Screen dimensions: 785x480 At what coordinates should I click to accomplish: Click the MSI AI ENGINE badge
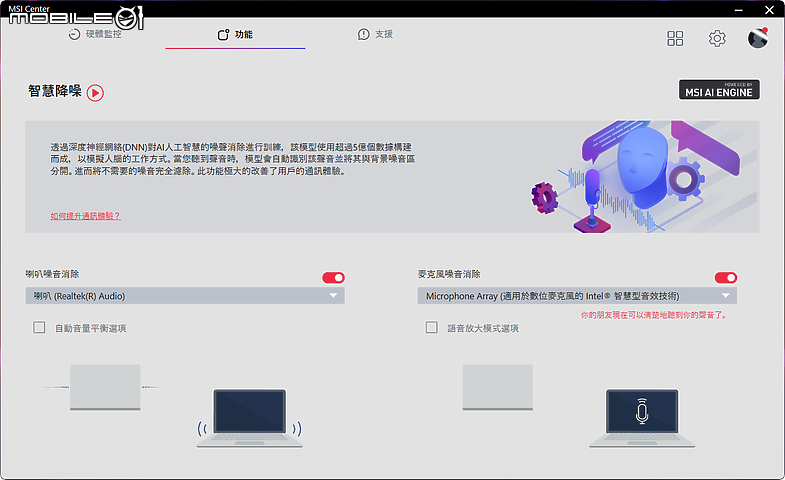(719, 90)
